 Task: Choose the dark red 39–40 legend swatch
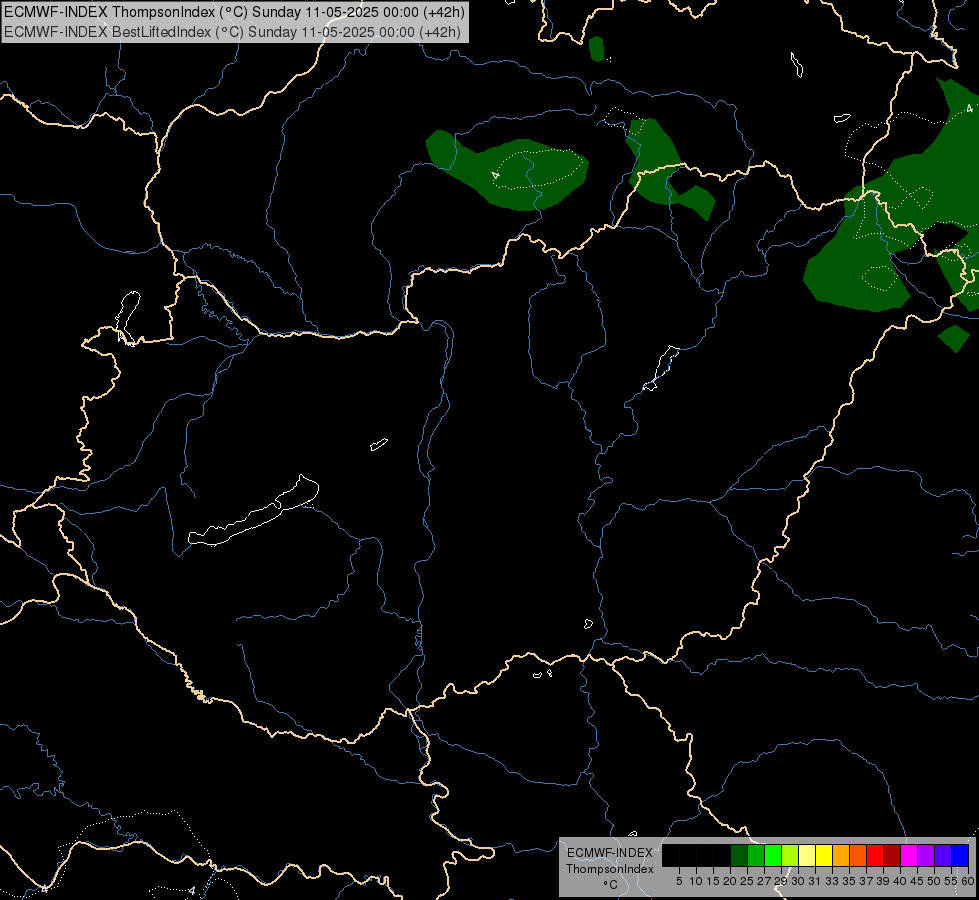coord(892,855)
